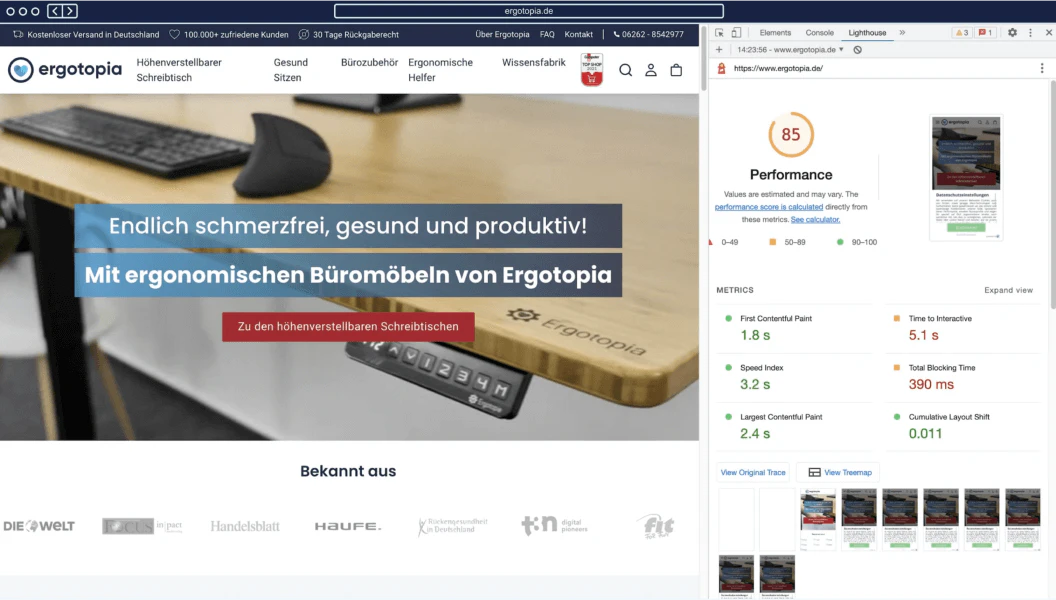Toggle the device toolbar icon
This screenshot has width=1056, height=600.
click(736, 32)
